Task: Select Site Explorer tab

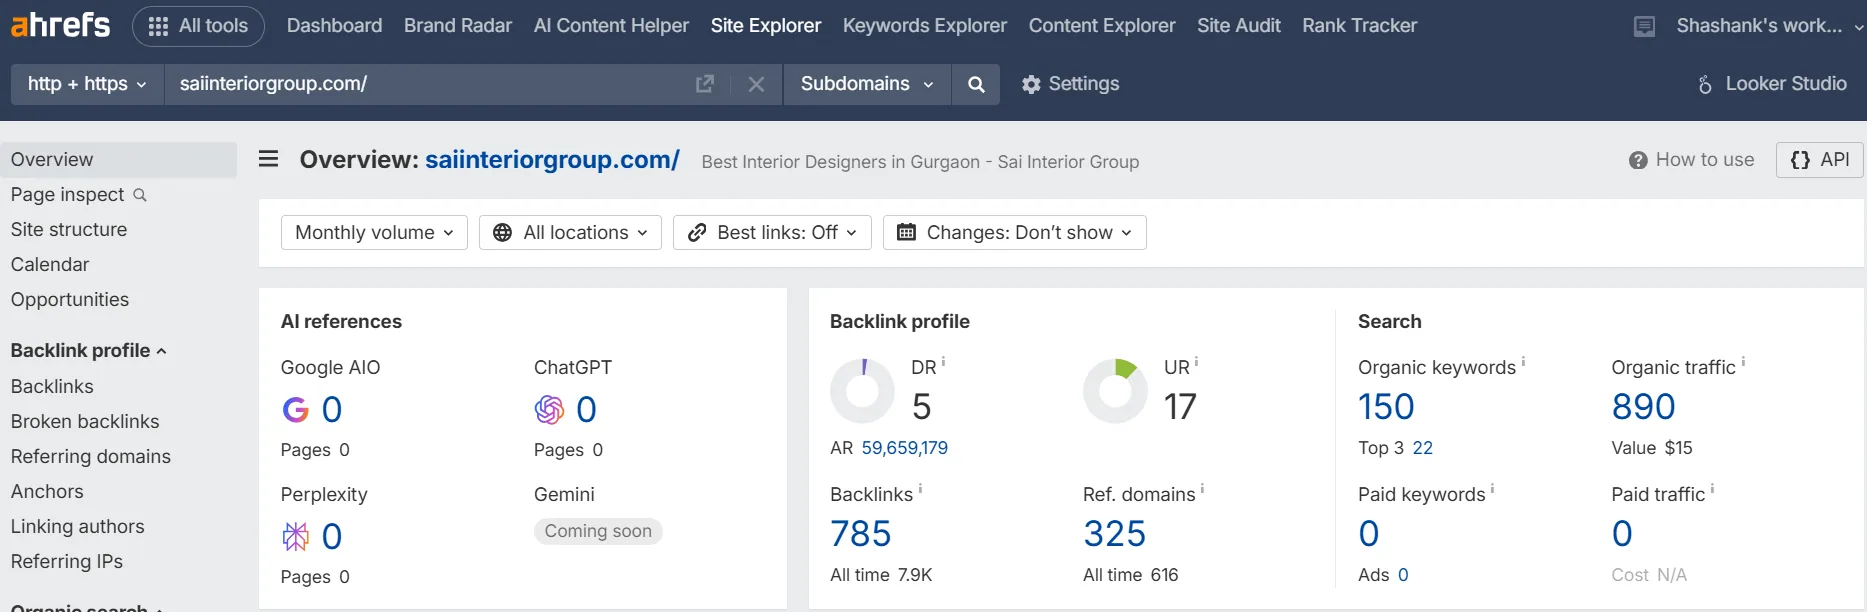Action: [766, 26]
